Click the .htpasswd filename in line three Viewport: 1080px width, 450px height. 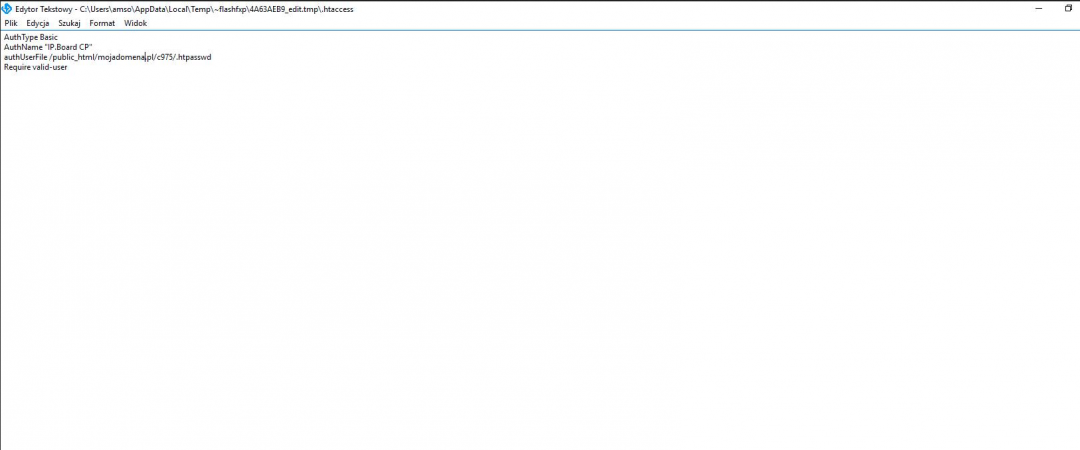coord(194,57)
